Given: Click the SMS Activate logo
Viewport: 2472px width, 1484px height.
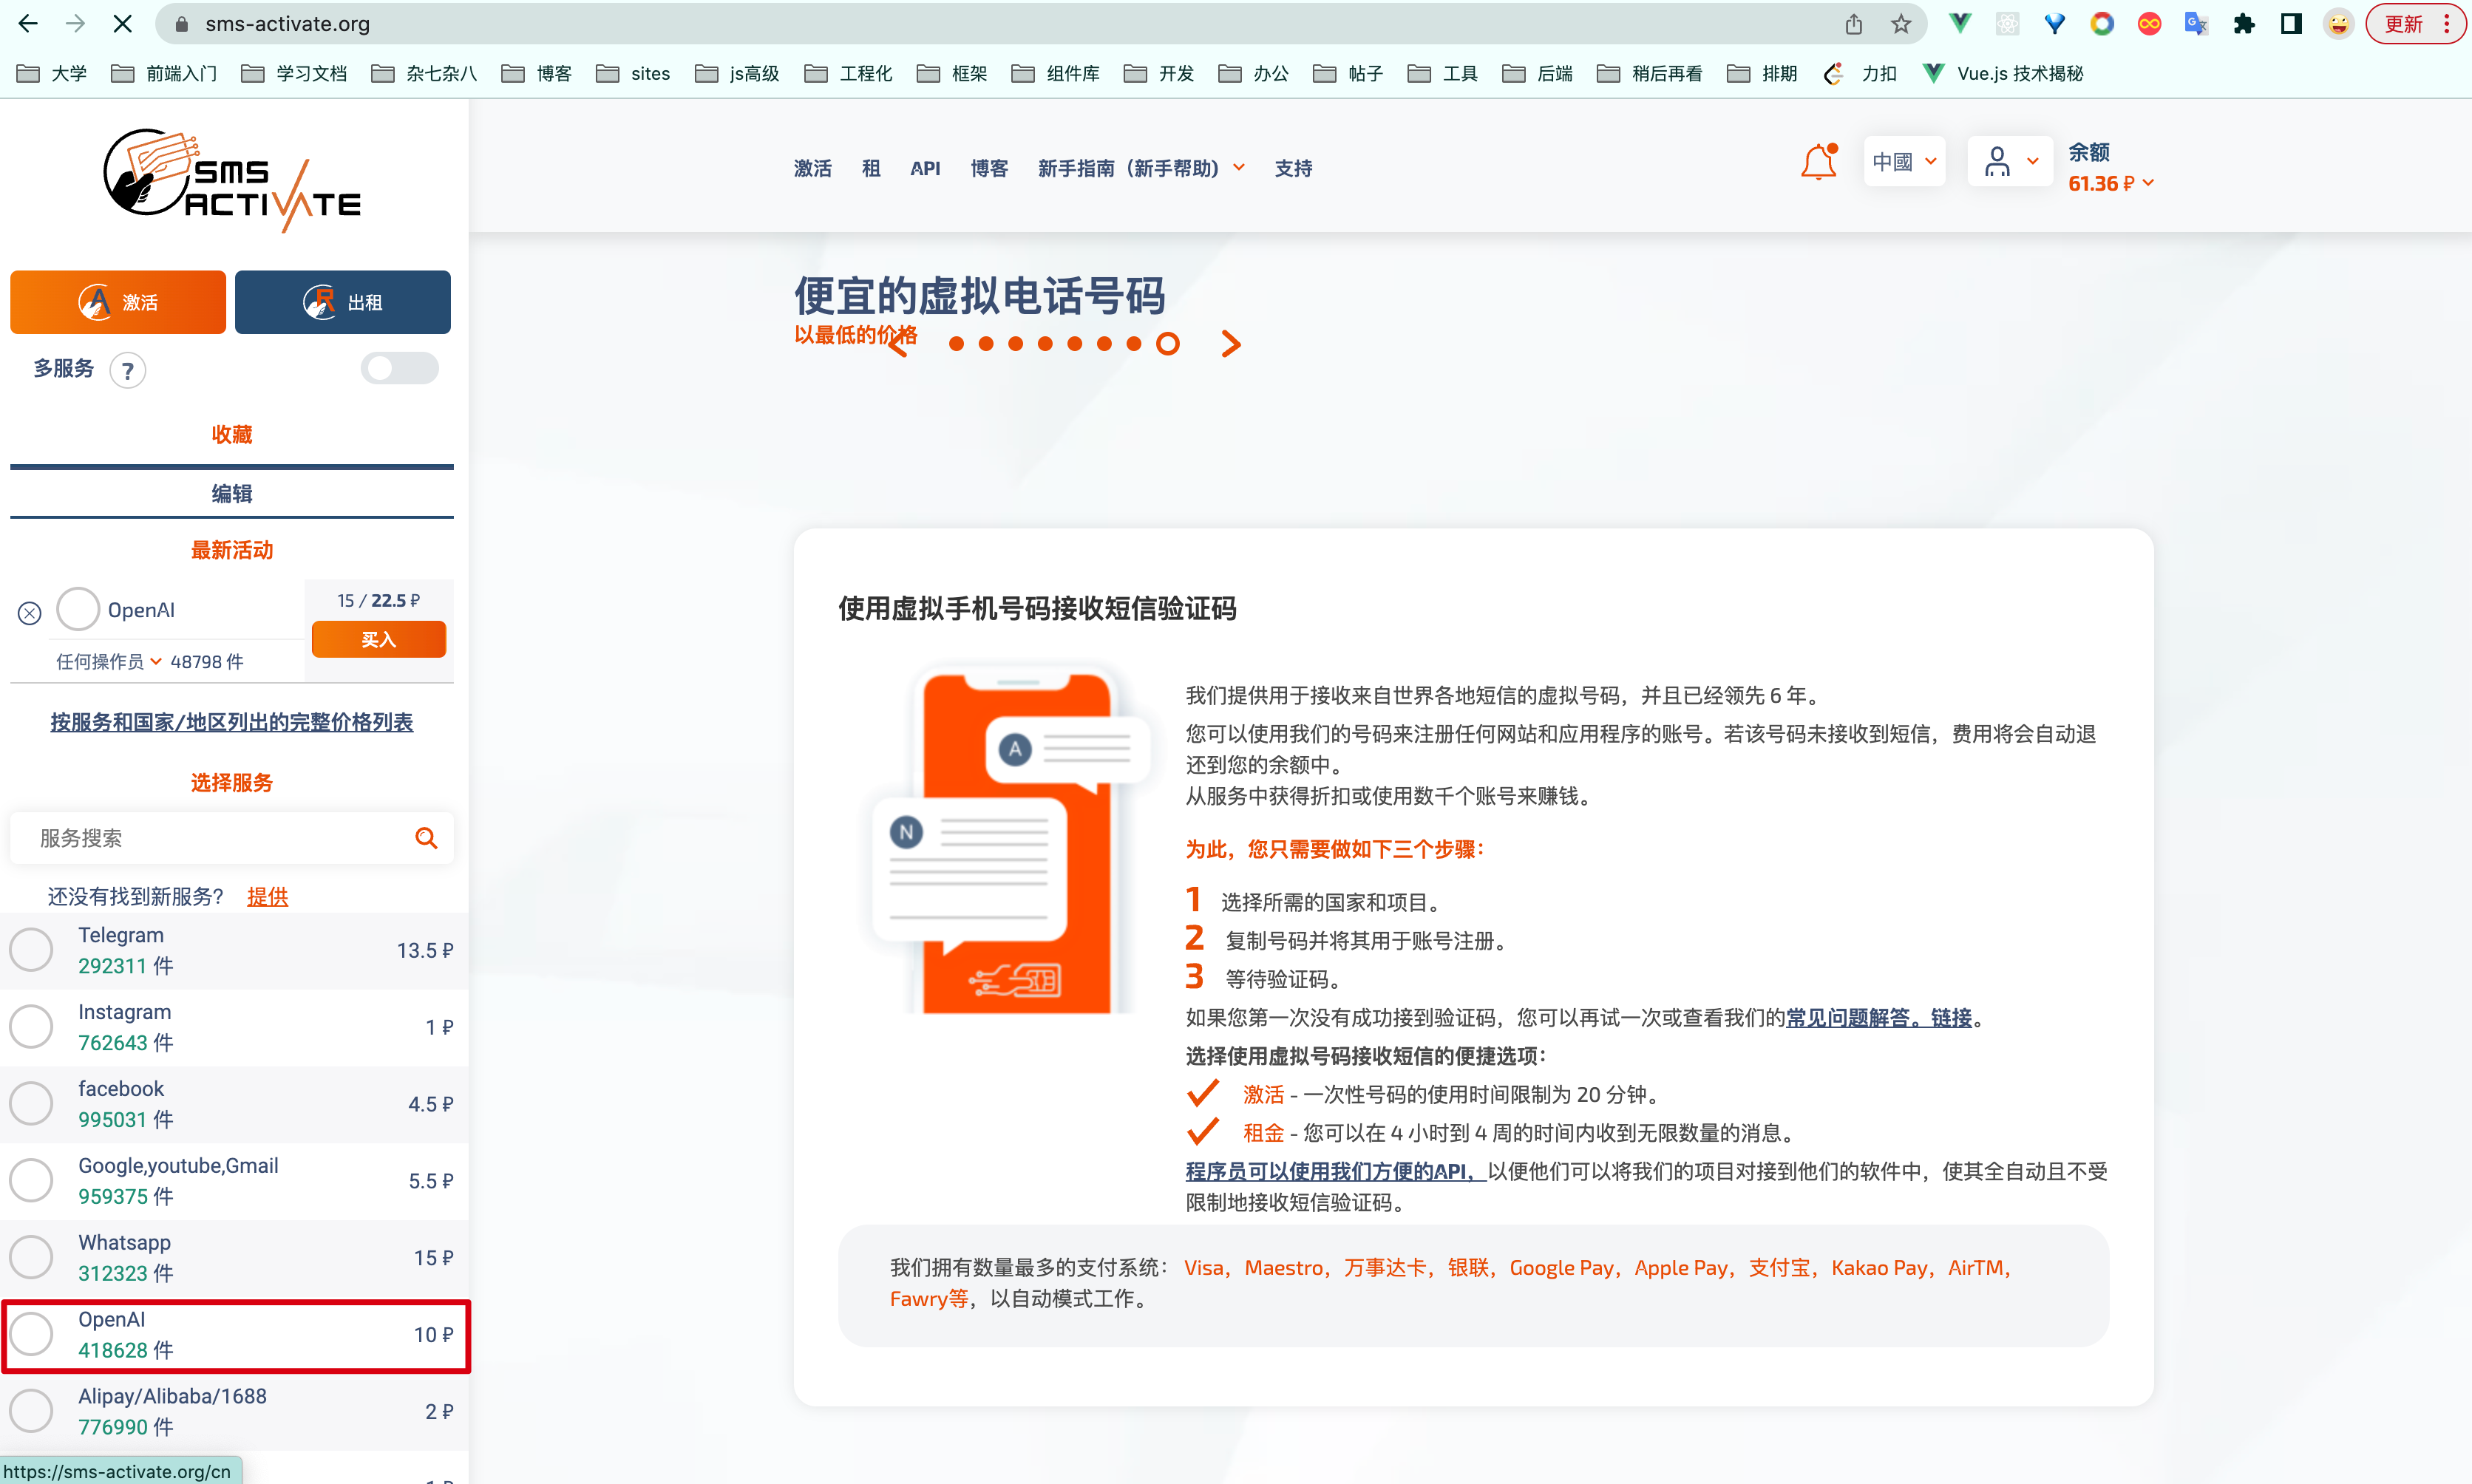Looking at the screenshot, I should tap(232, 182).
